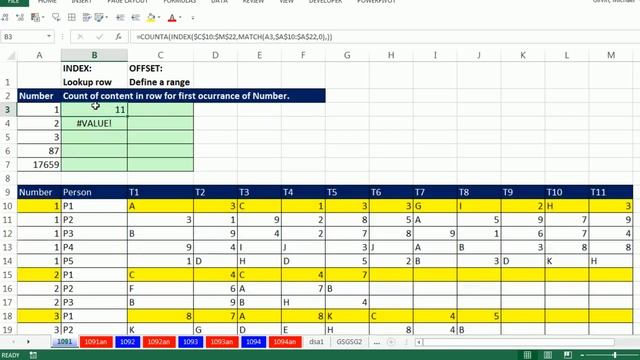Open the FILE tab
Viewport: 640px width, 360px height.
(x=14, y=2)
